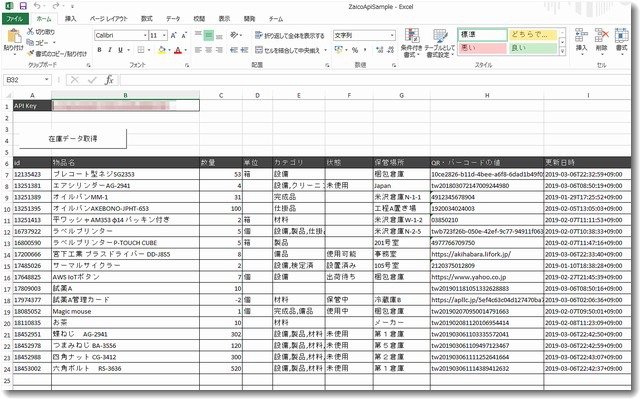Viewport: 640px width, 399px height.
Task: Open the Calibri font name dropdown
Action: coord(121,35)
